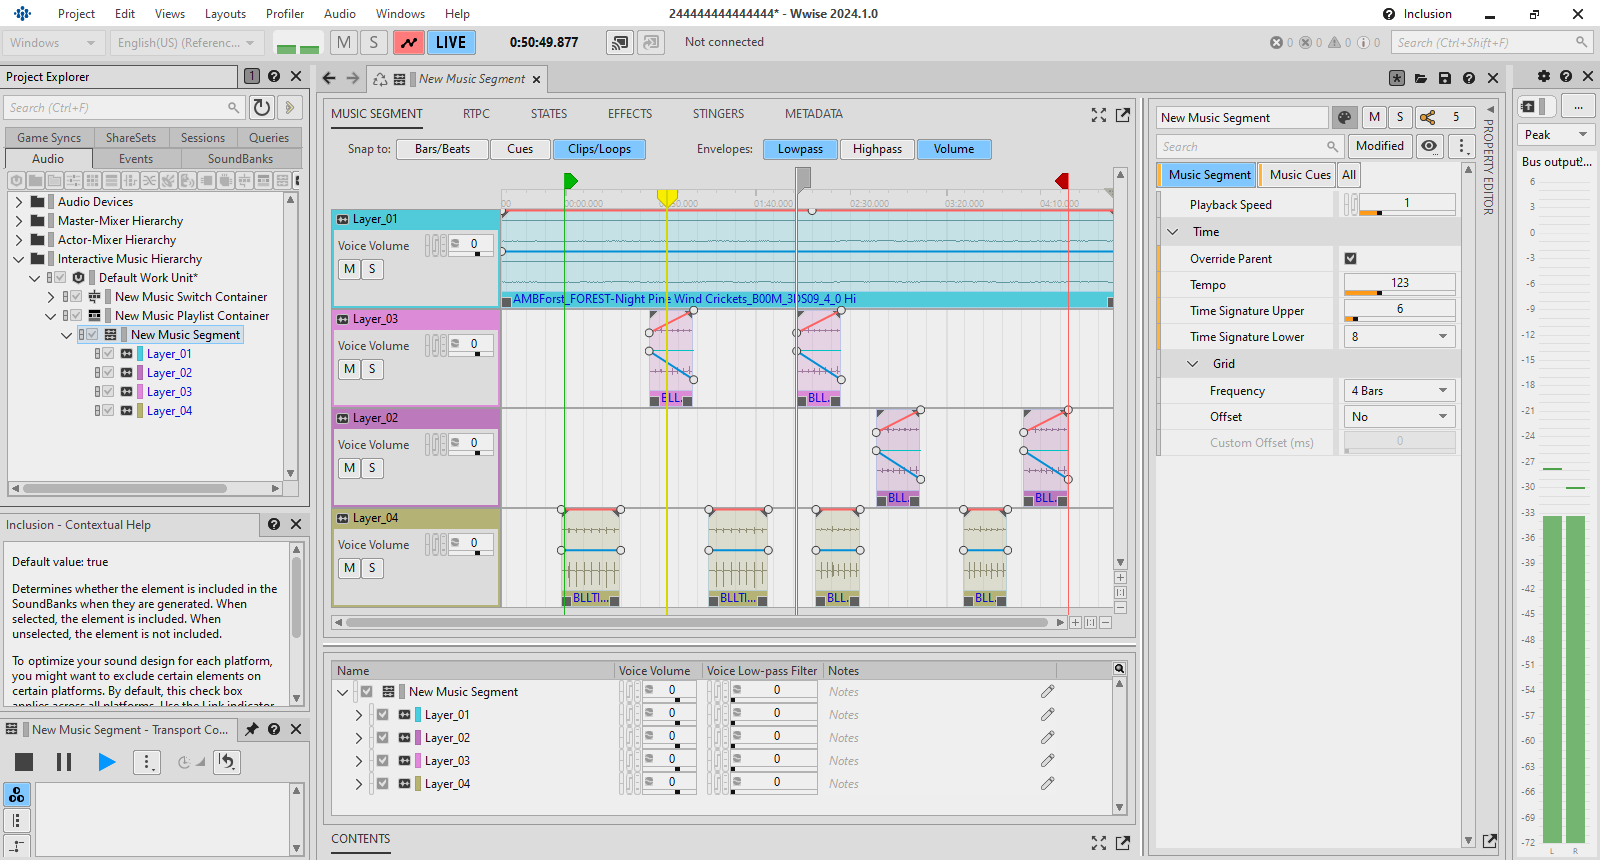The image size is (1600, 860).
Task: Expand the New Music Switch Container
Action: (51, 297)
